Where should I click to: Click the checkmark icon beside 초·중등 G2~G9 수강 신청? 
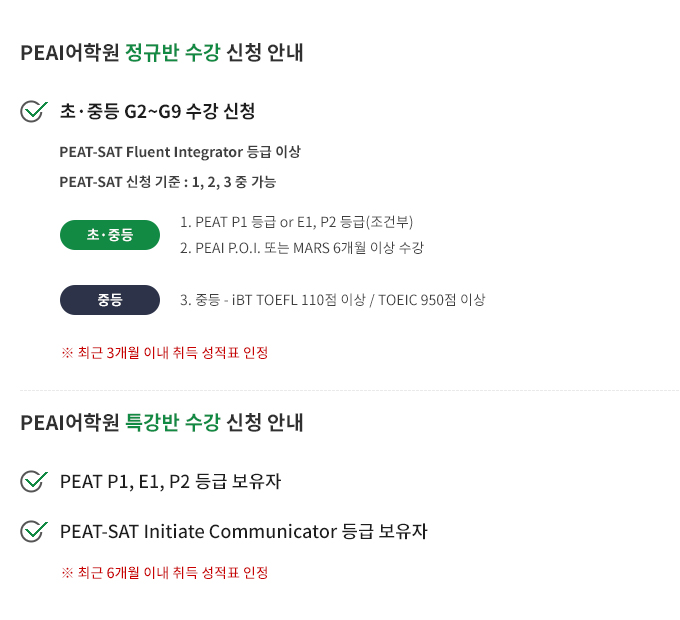pos(34,111)
